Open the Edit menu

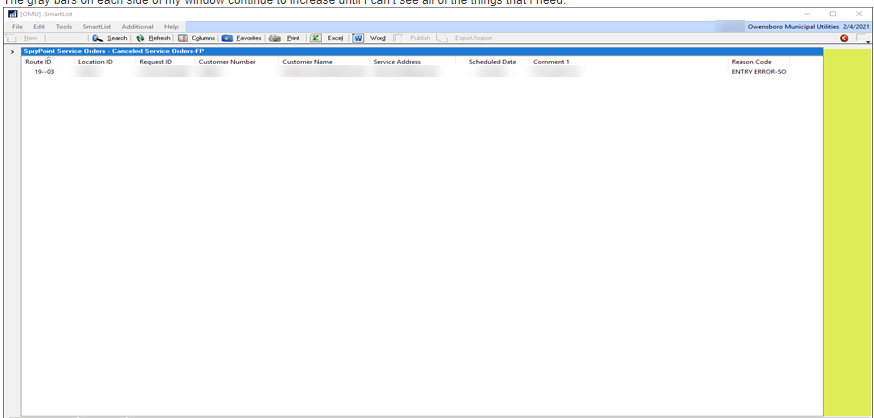click(39, 26)
